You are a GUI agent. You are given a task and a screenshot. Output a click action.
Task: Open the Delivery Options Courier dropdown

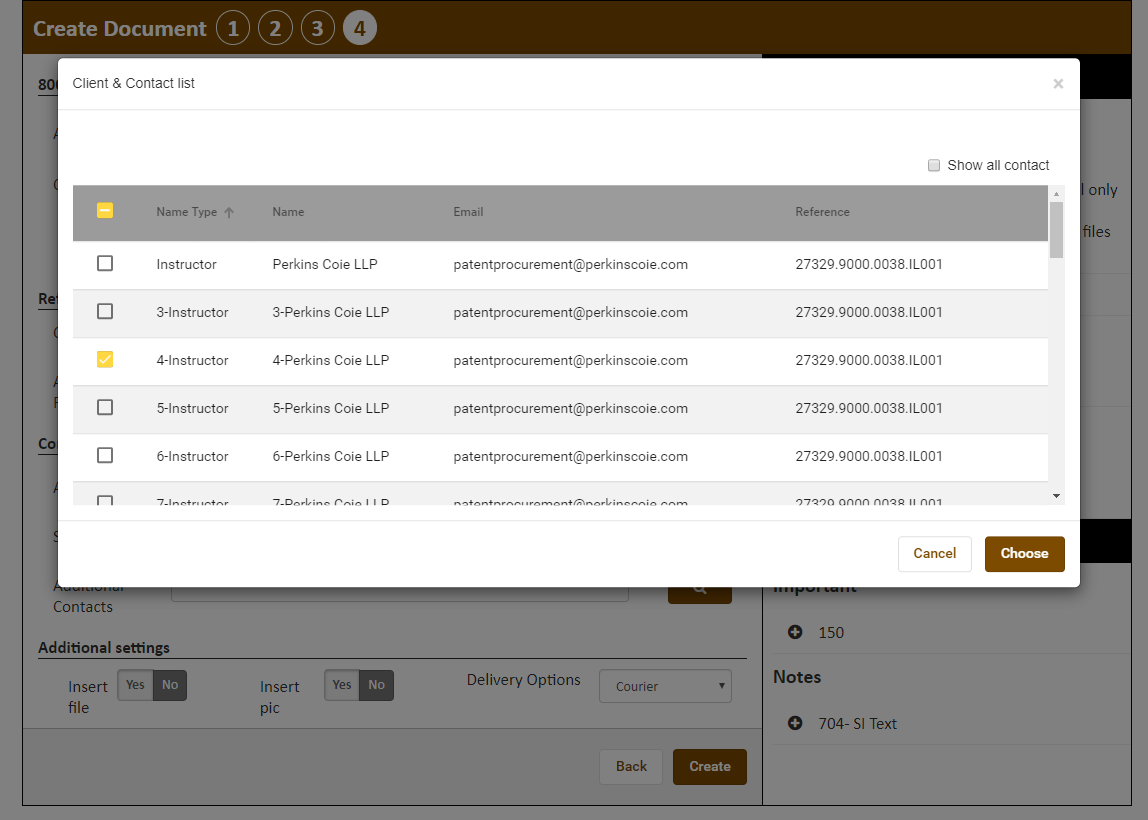(665, 686)
